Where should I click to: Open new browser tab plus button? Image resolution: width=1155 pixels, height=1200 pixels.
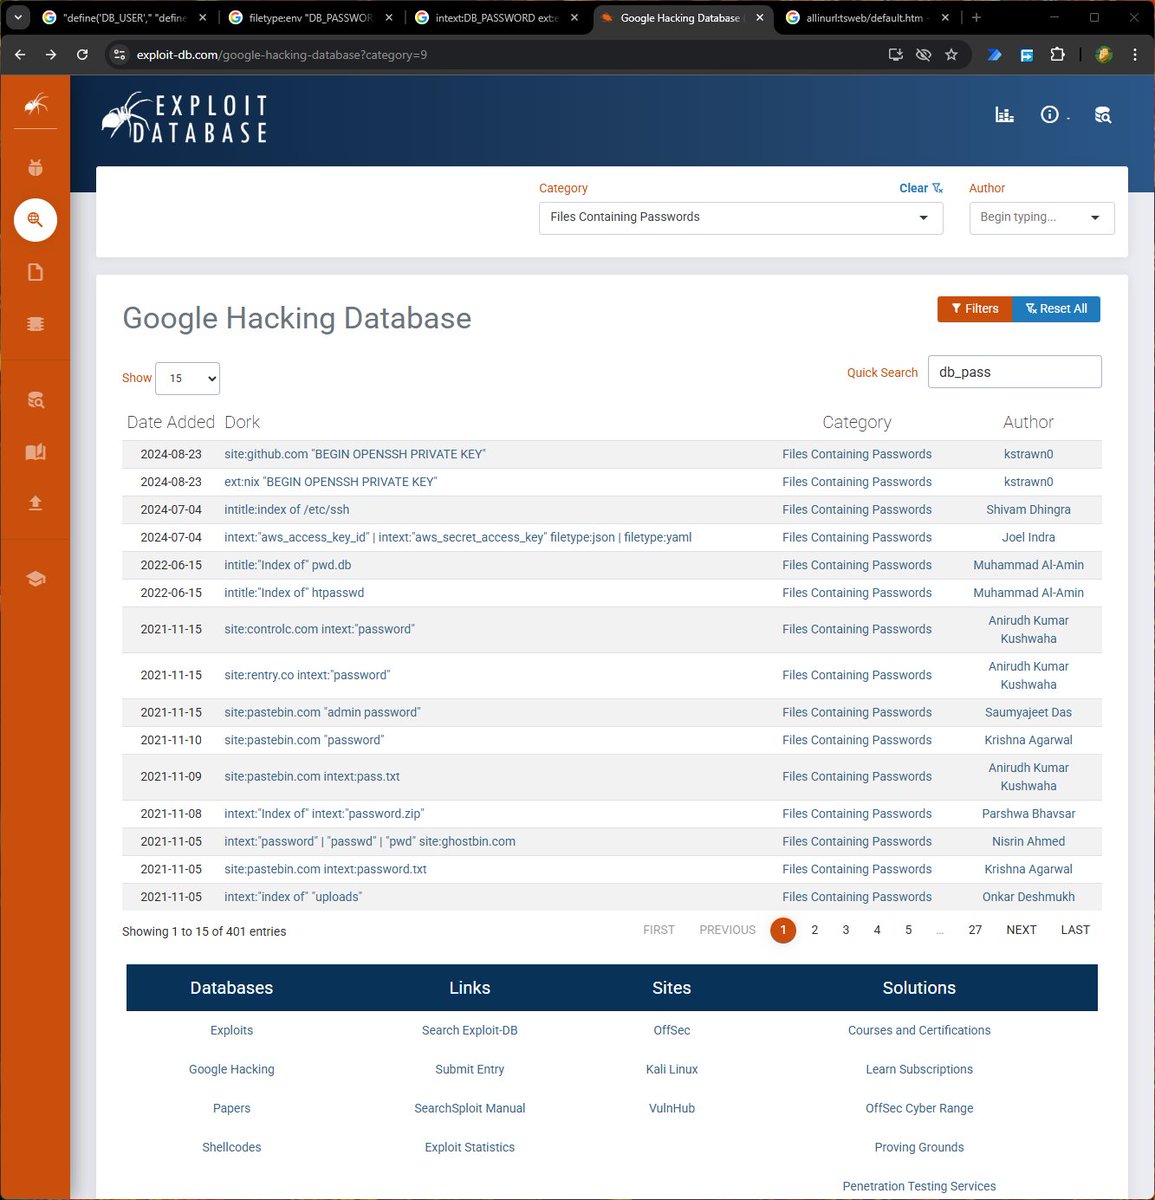point(976,17)
